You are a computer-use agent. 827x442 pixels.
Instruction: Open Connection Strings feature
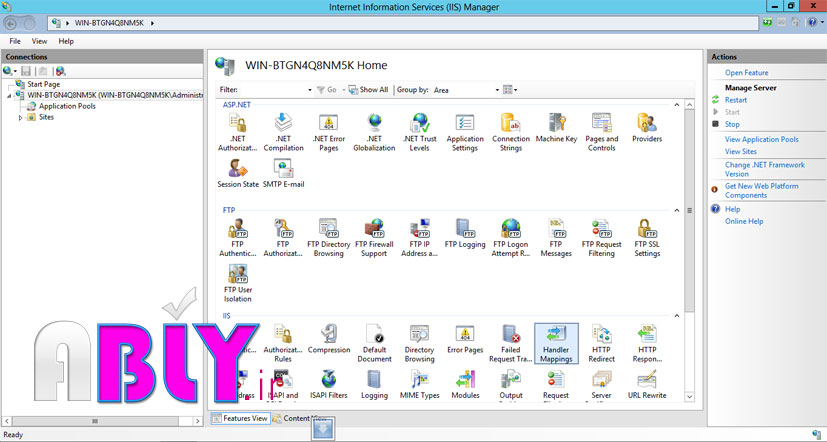511,133
